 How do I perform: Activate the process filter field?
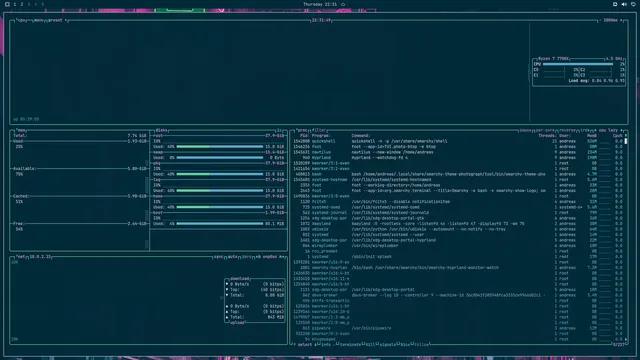319,130
